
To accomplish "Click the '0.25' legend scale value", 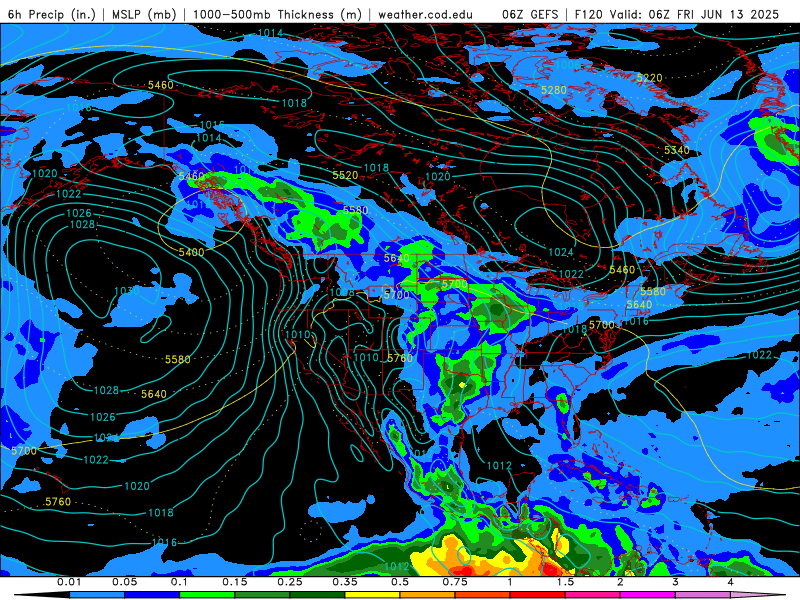I will [x=289, y=582].
